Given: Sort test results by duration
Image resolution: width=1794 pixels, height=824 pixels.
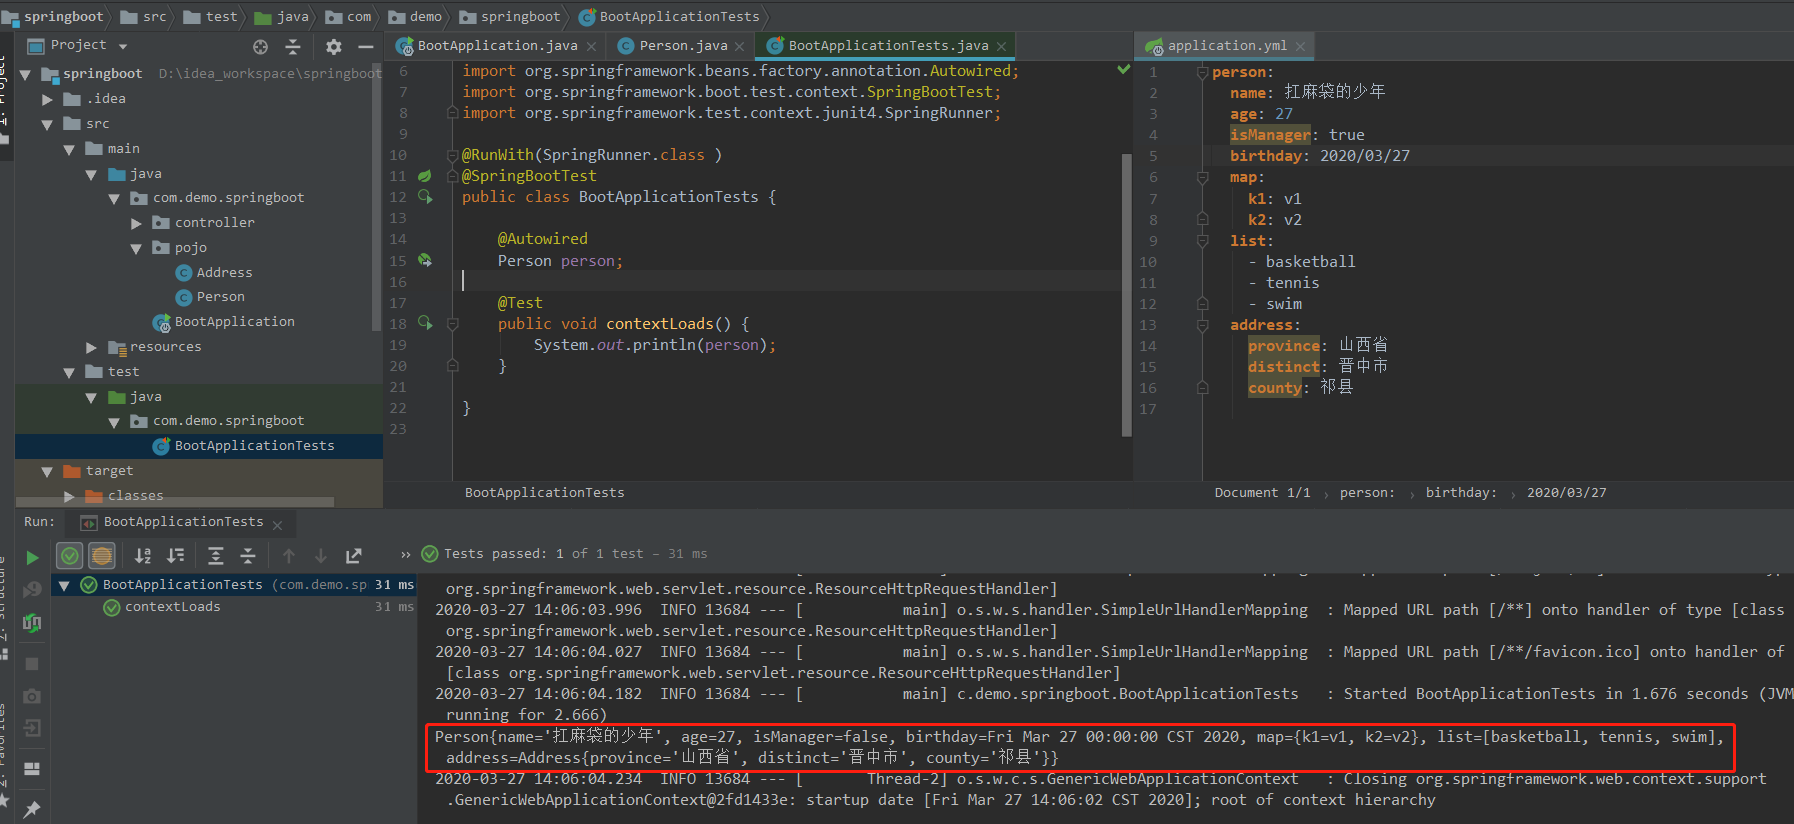Looking at the screenshot, I should [176, 555].
